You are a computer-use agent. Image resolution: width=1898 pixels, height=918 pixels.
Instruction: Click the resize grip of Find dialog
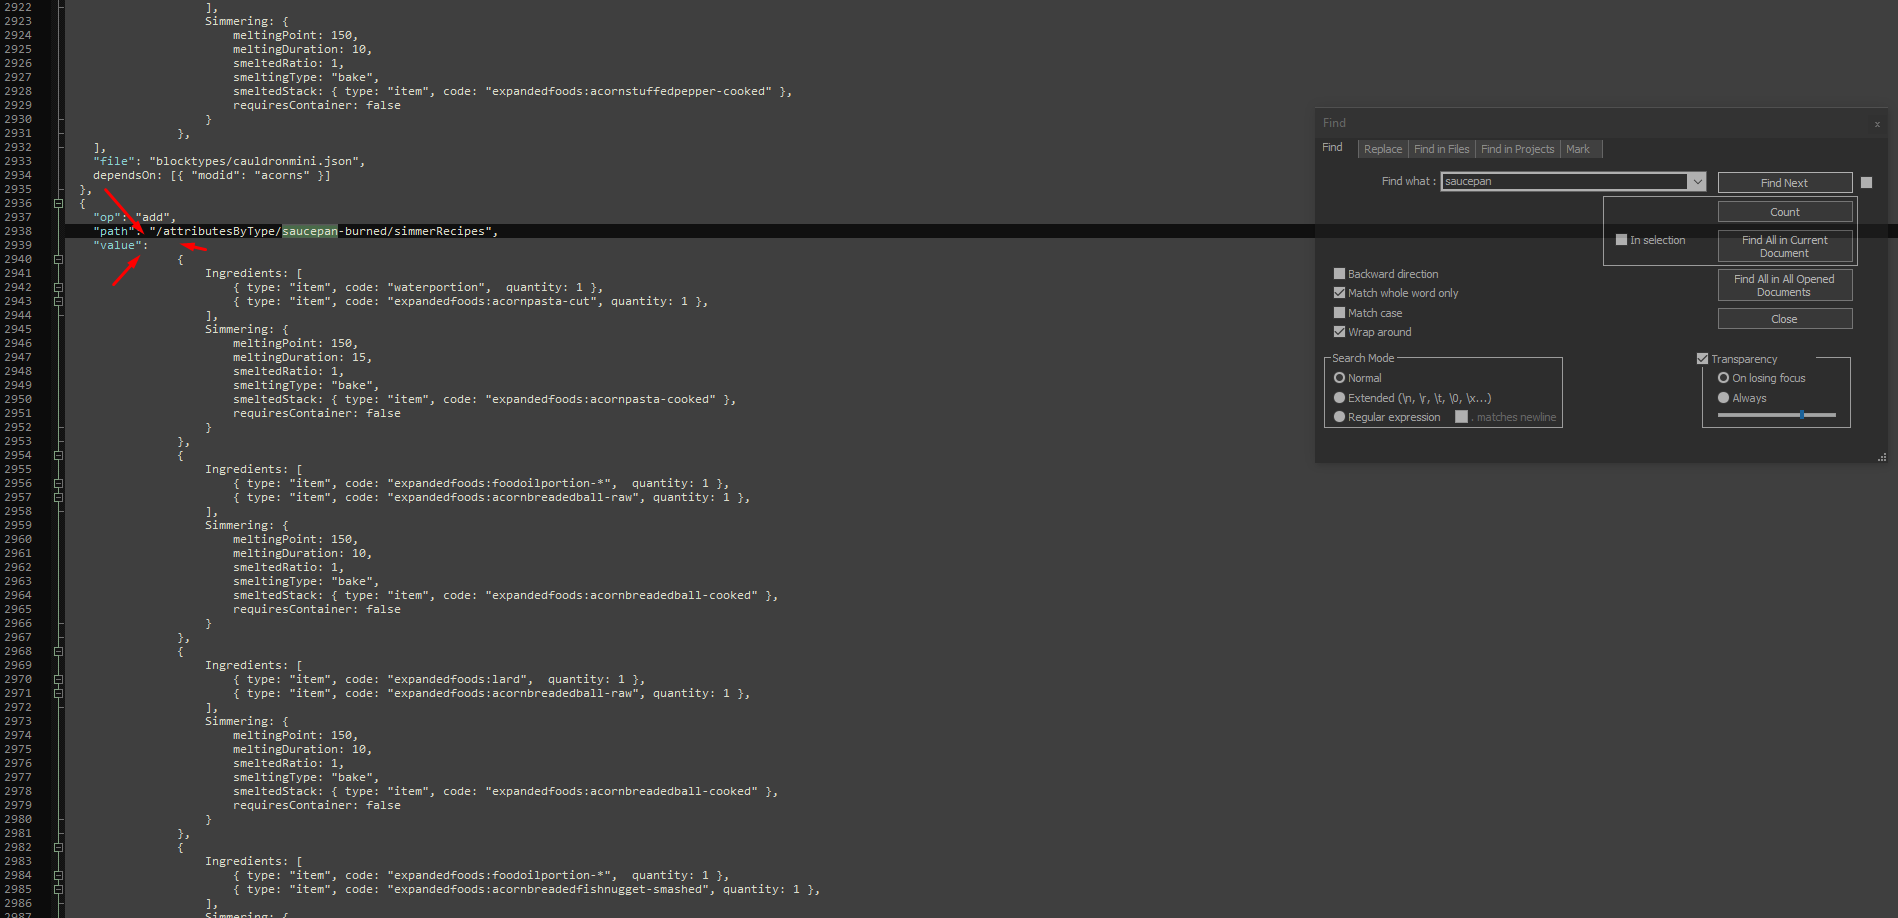tap(1881, 457)
